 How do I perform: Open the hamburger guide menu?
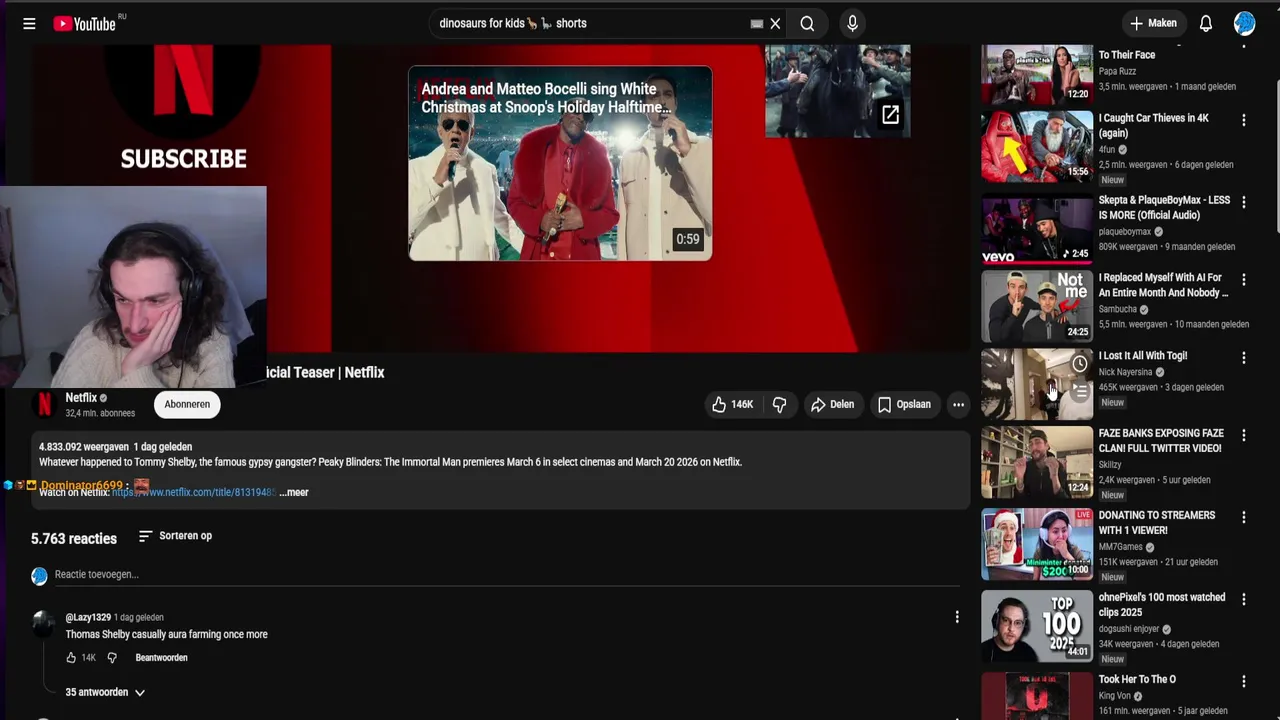click(x=29, y=23)
